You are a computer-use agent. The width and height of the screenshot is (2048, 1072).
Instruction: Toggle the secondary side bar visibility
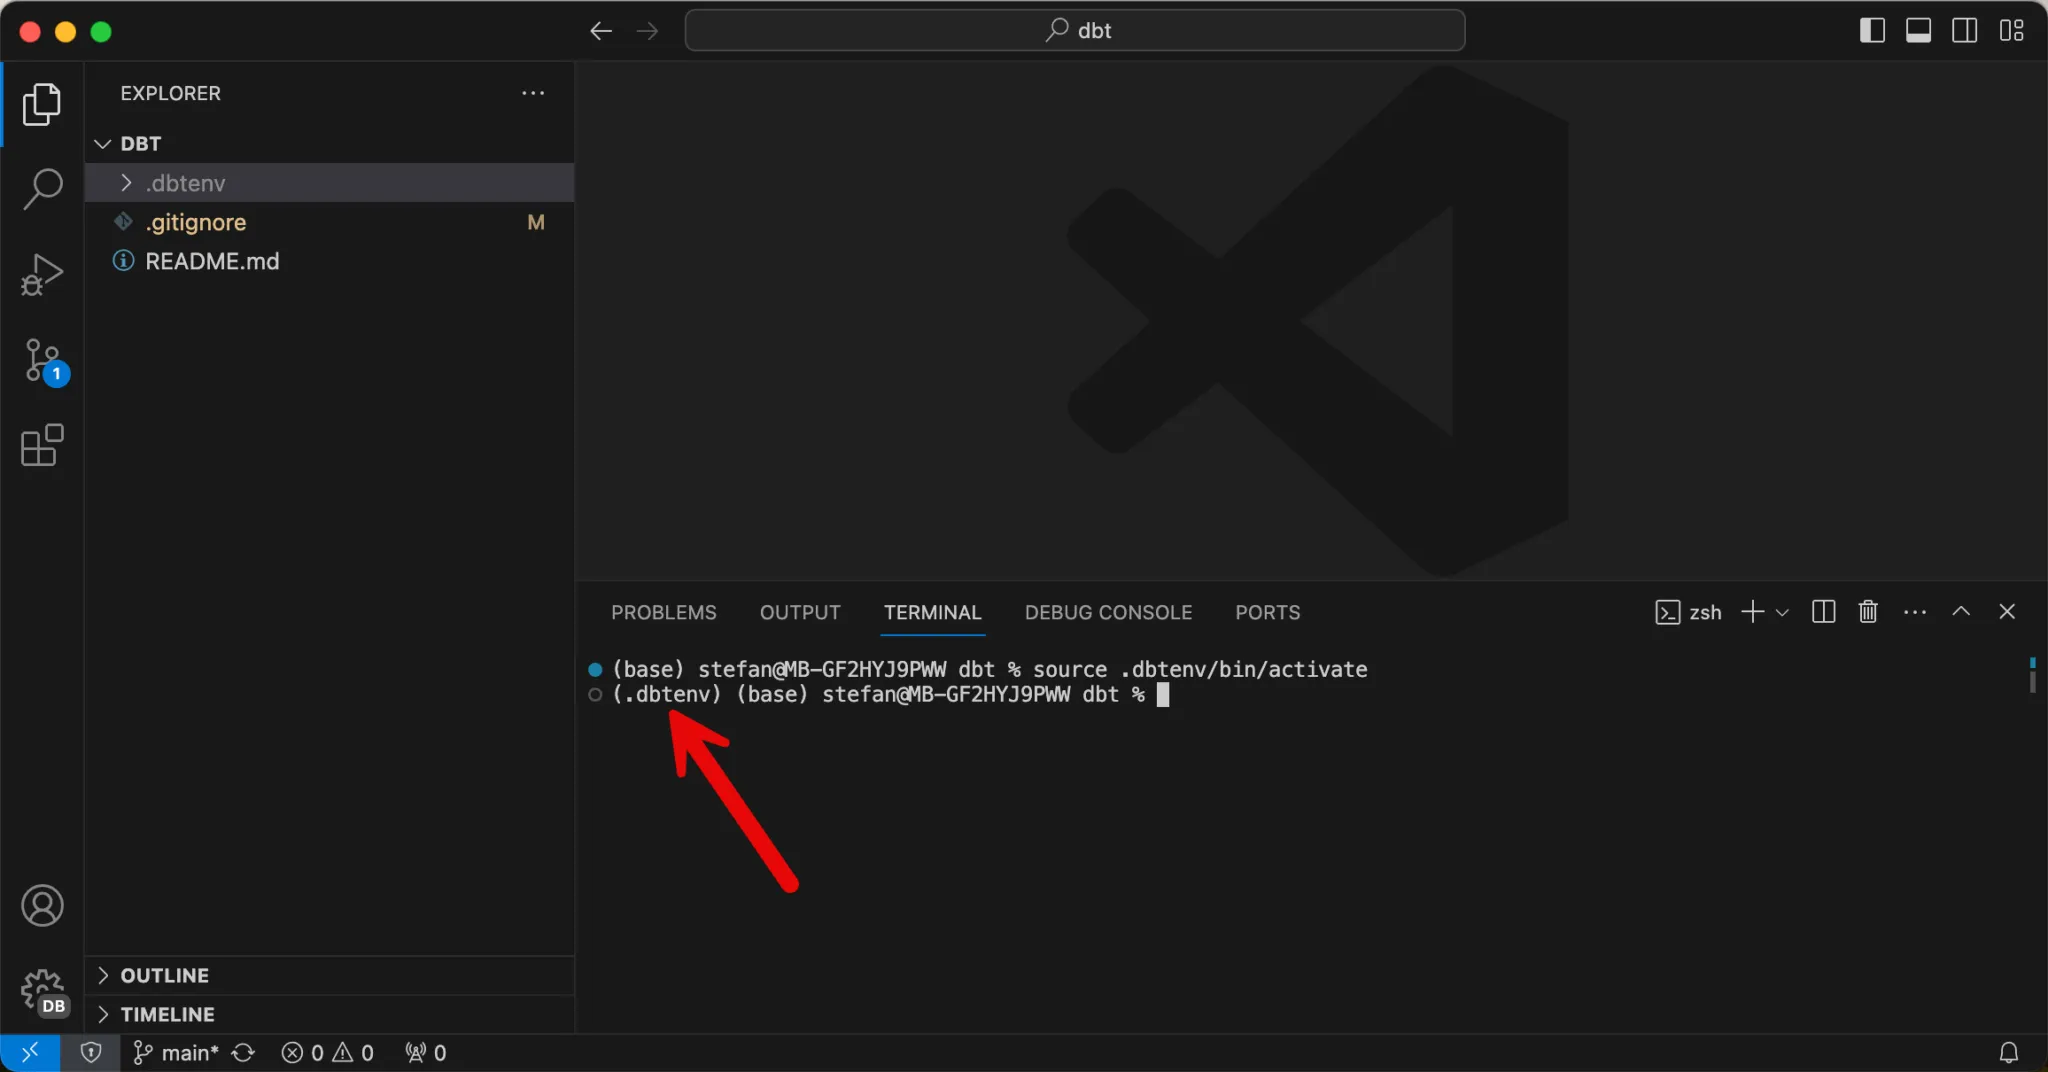1964,31
